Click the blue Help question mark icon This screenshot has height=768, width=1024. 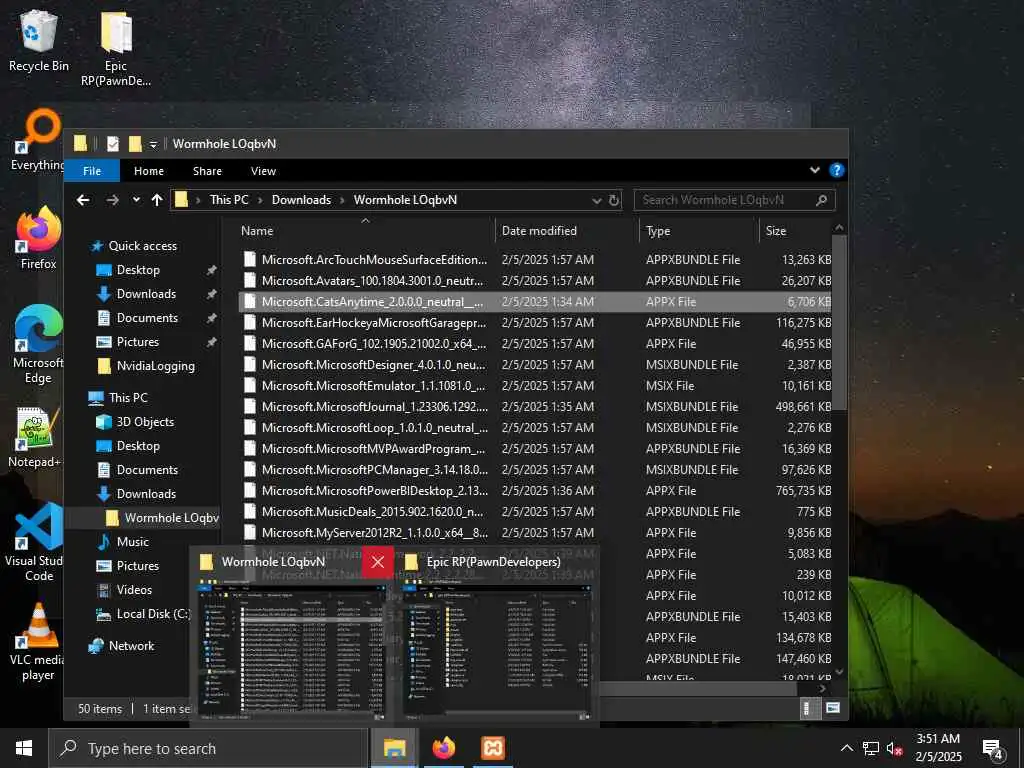coord(837,170)
